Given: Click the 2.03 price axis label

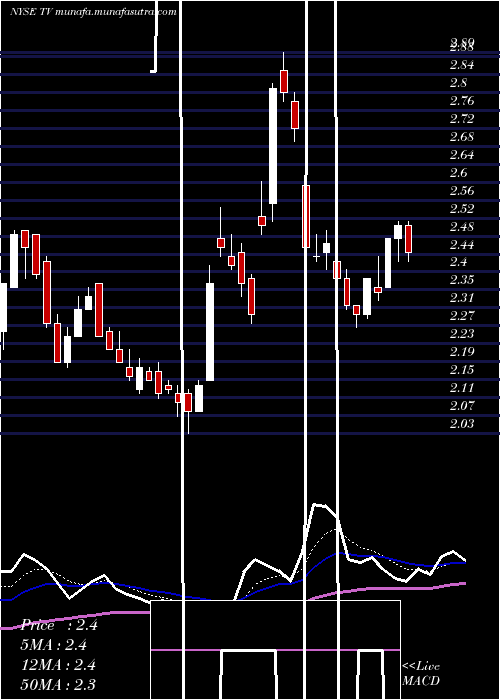Looking at the screenshot, I should coord(462,423).
